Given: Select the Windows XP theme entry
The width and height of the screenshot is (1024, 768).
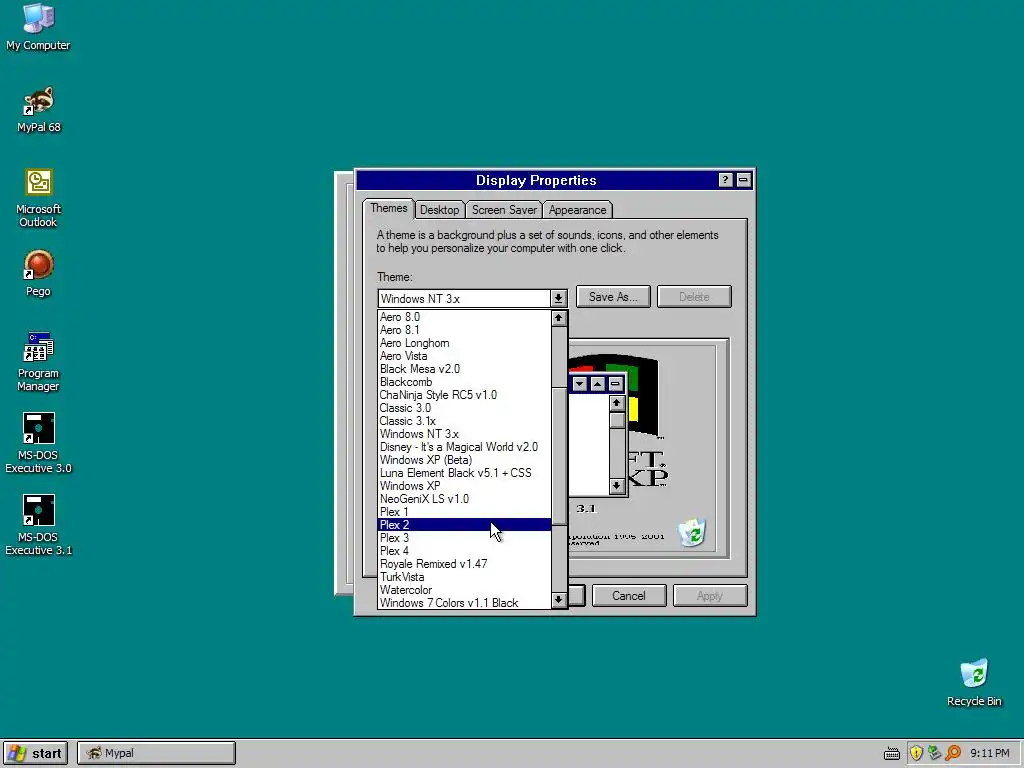Looking at the screenshot, I should 464,486.
